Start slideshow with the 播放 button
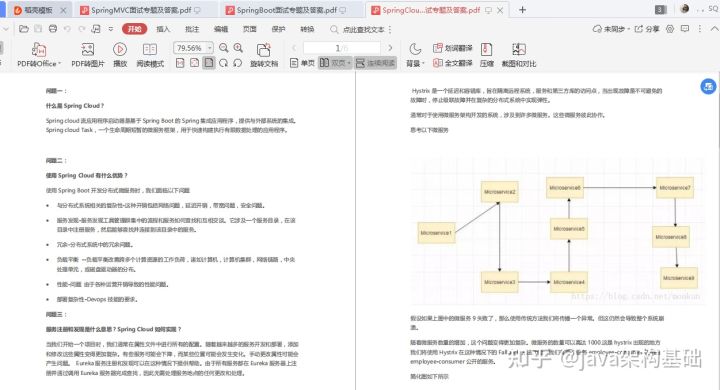720x390 pixels. (120, 55)
